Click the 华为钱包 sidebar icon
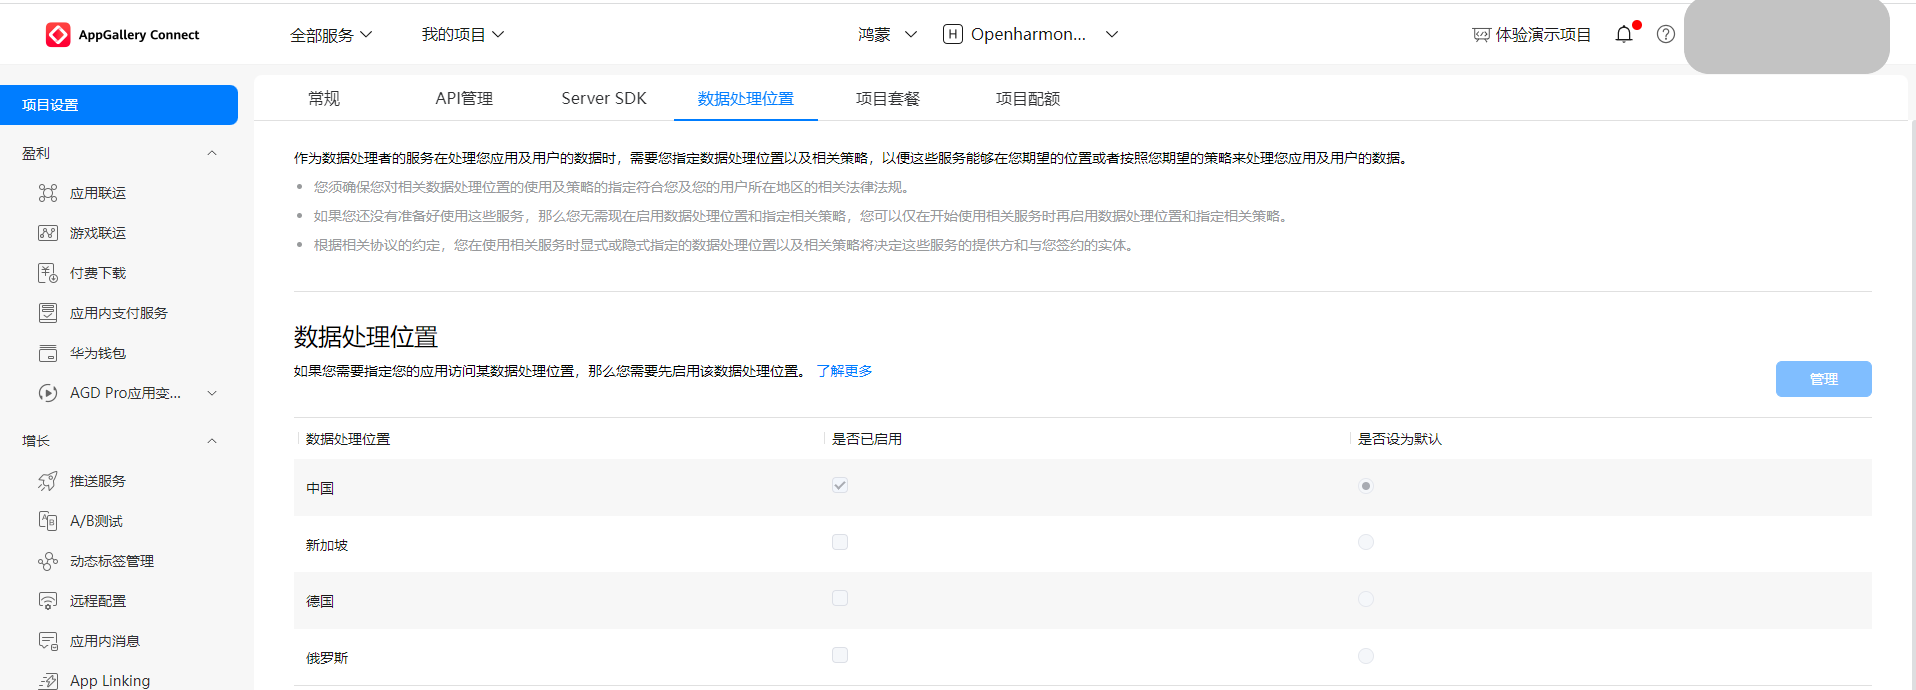Screen dimensions: 1916x690 coord(48,353)
